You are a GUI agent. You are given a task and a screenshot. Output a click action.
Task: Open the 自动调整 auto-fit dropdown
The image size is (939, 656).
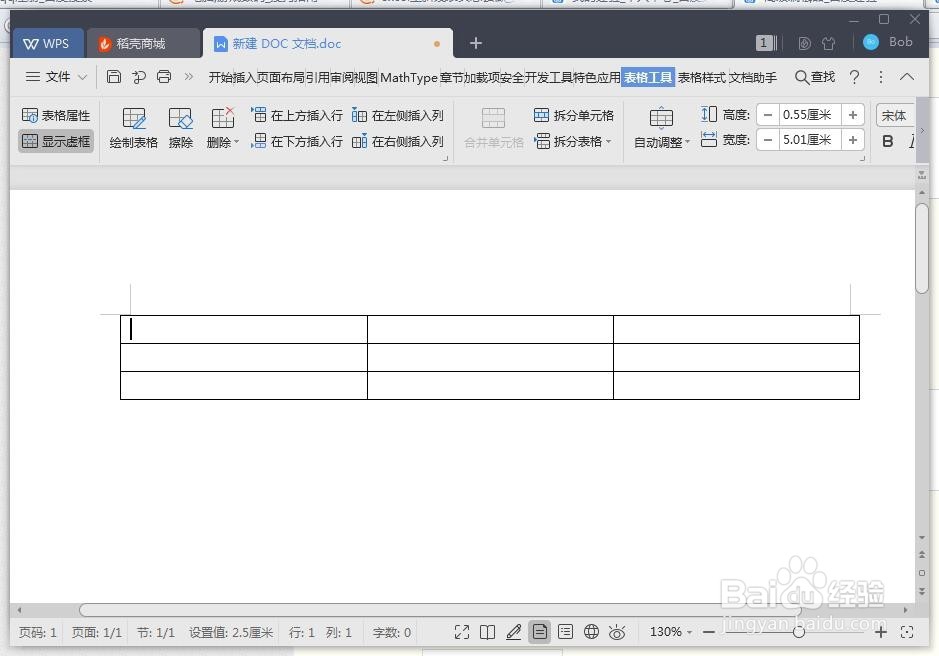point(662,128)
